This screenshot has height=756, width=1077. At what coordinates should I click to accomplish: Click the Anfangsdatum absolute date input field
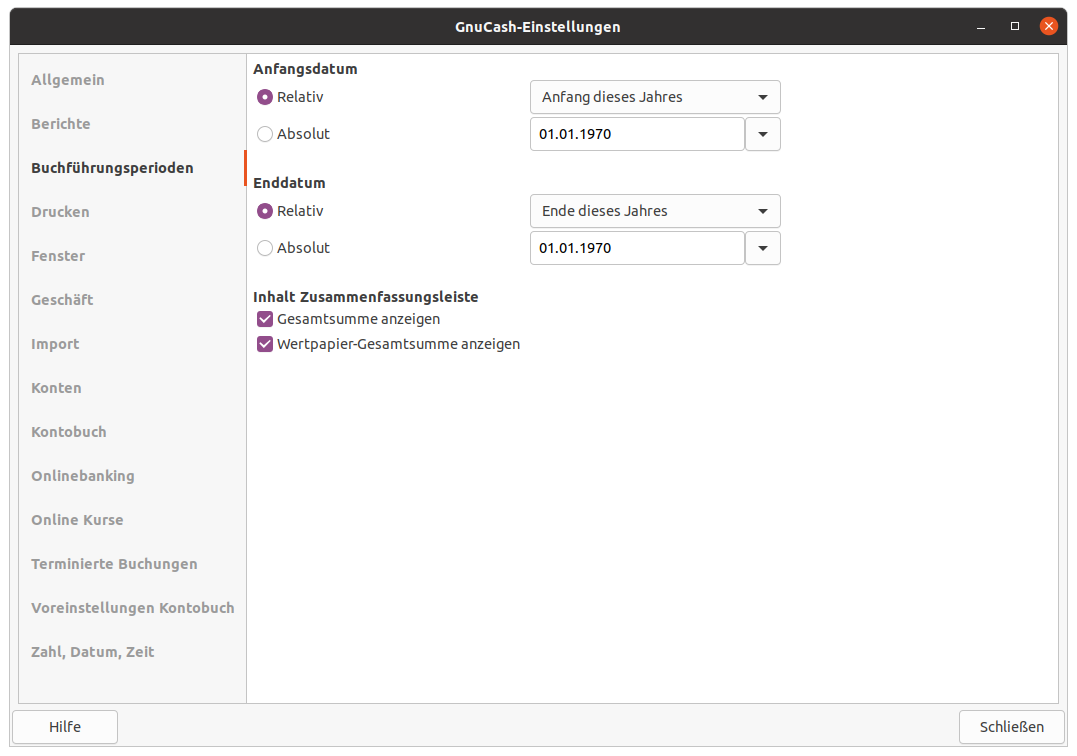[636, 134]
